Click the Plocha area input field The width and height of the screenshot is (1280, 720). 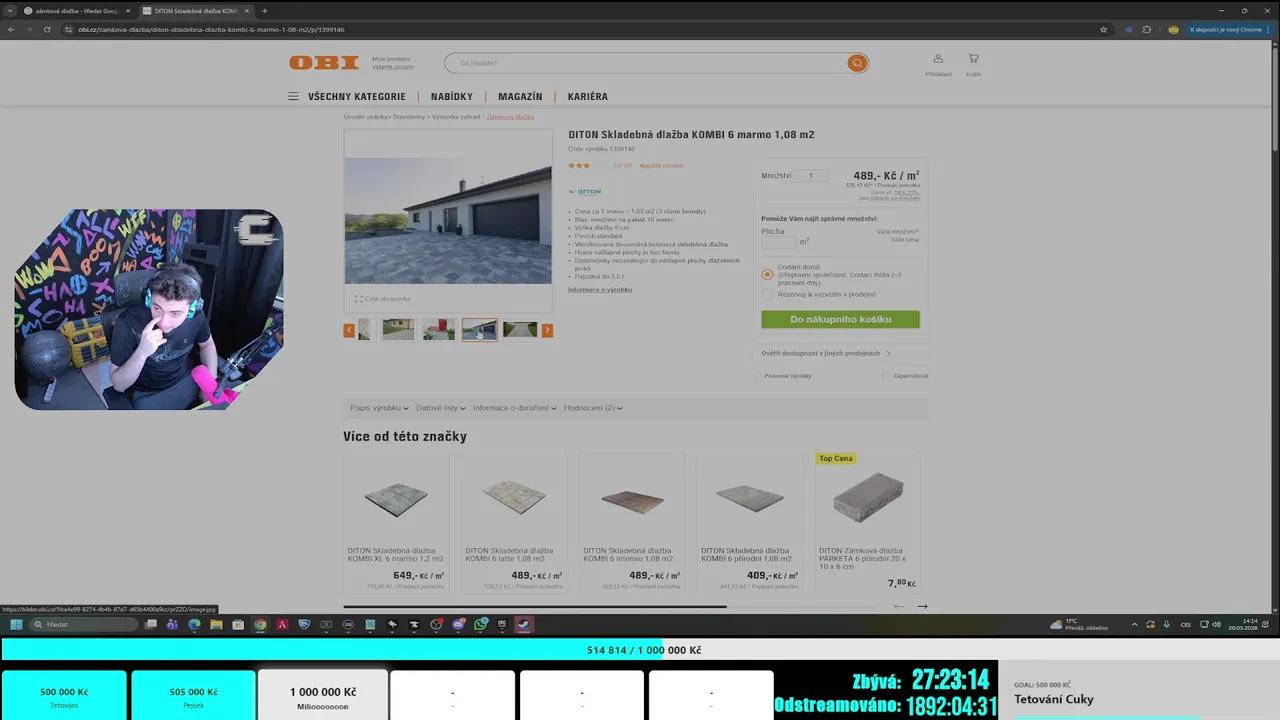coord(779,241)
